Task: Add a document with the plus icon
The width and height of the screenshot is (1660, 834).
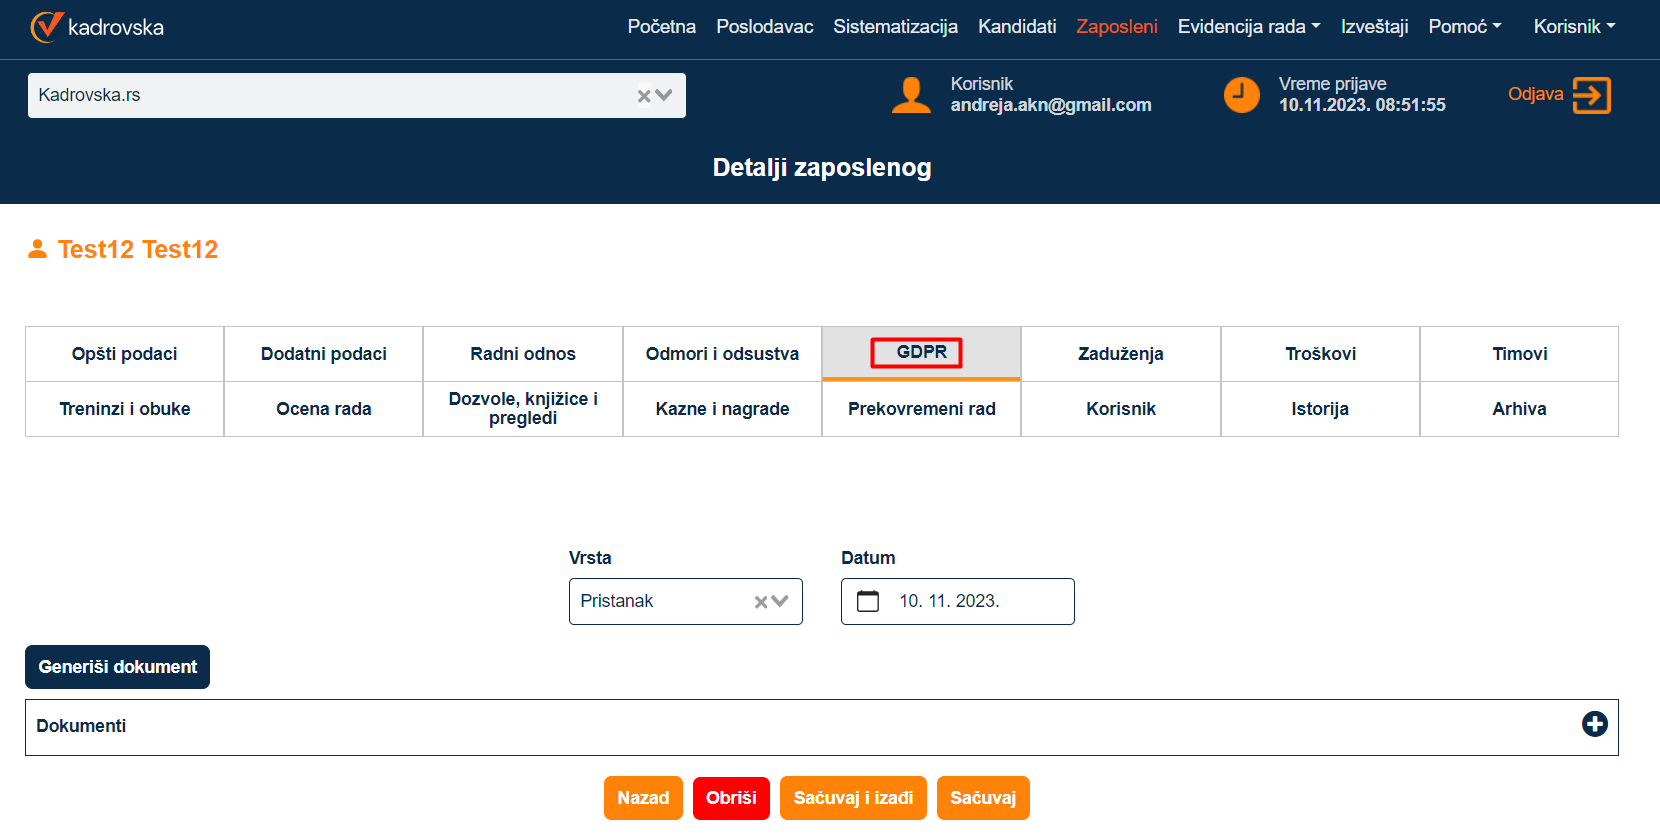Action: tap(1594, 724)
